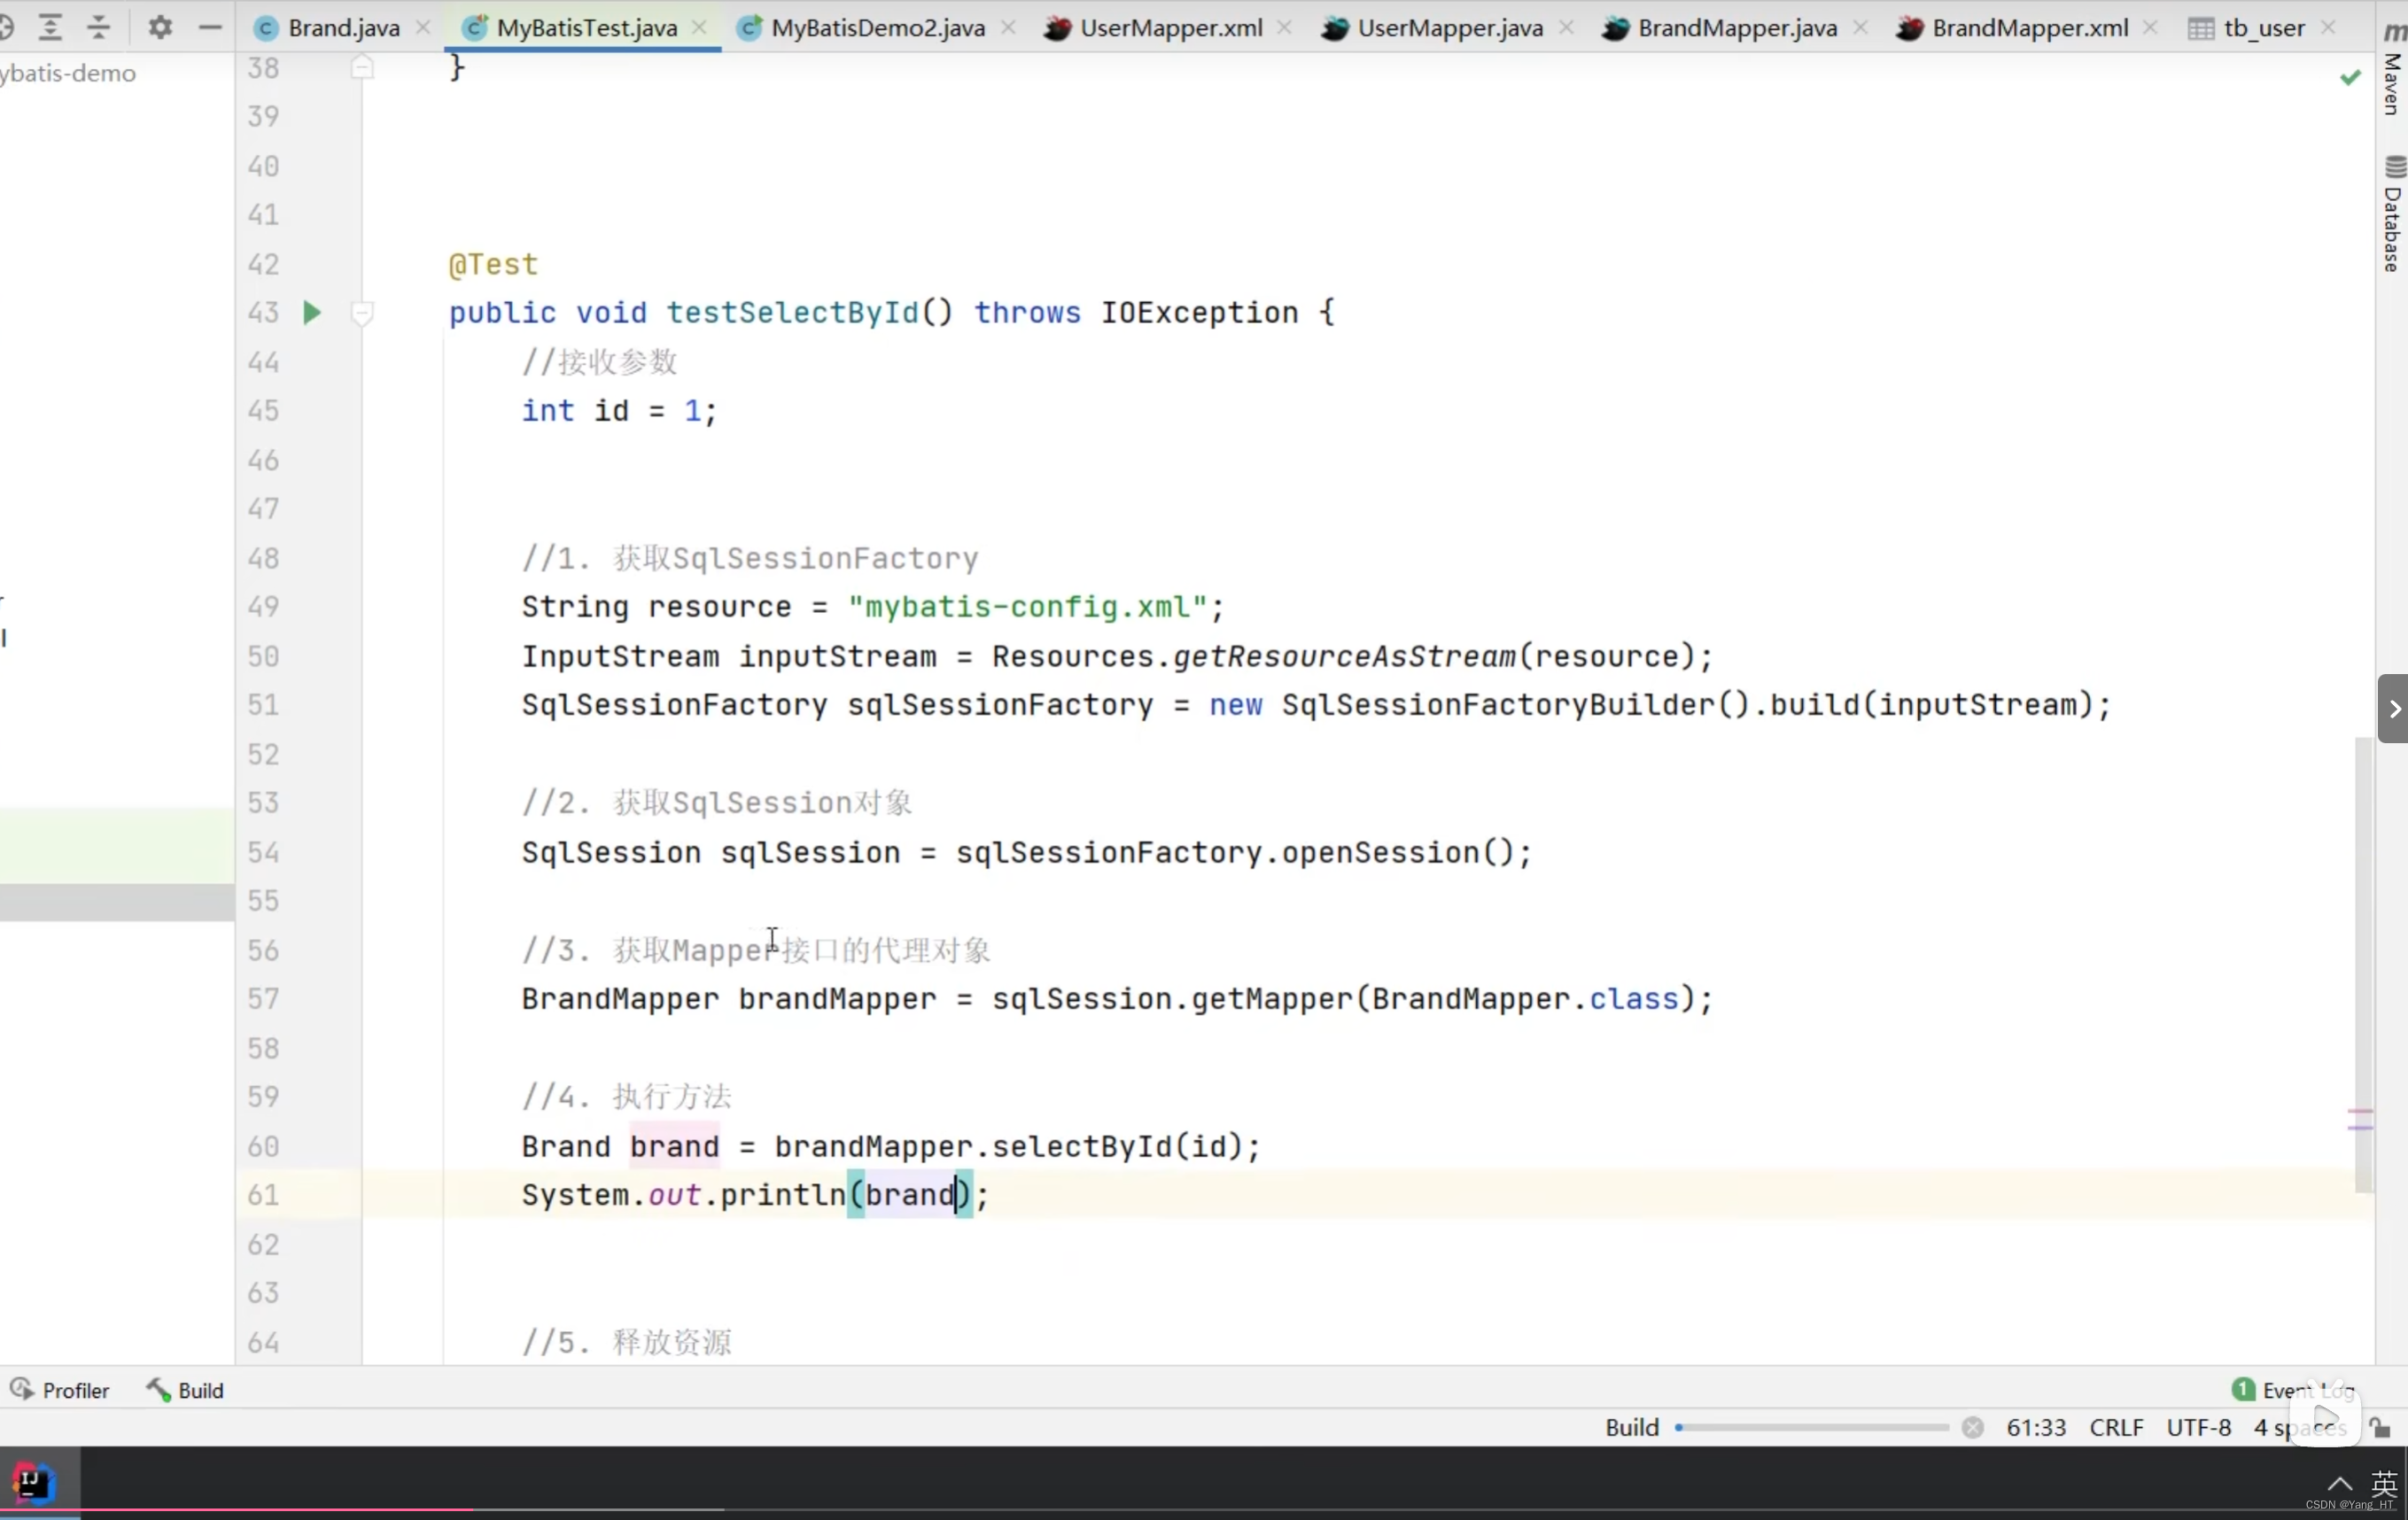The width and height of the screenshot is (2408, 1520).
Task: Click the getResourceAsStream method call
Action: coord(1344,656)
